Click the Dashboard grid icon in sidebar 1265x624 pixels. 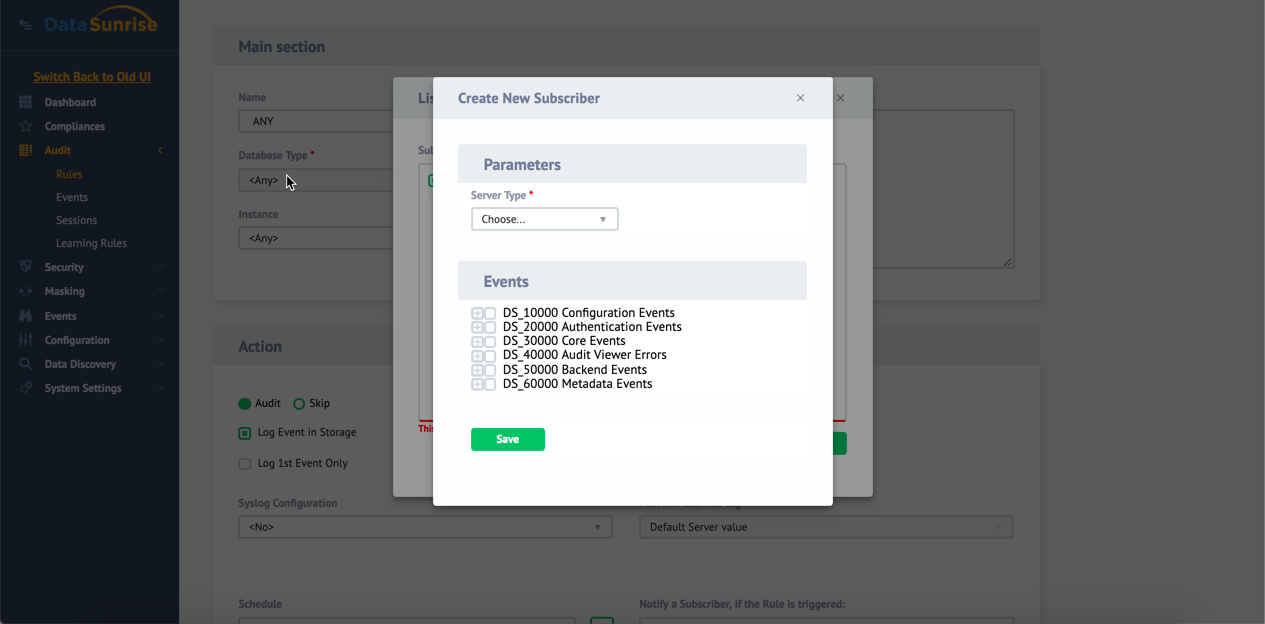tap(26, 102)
